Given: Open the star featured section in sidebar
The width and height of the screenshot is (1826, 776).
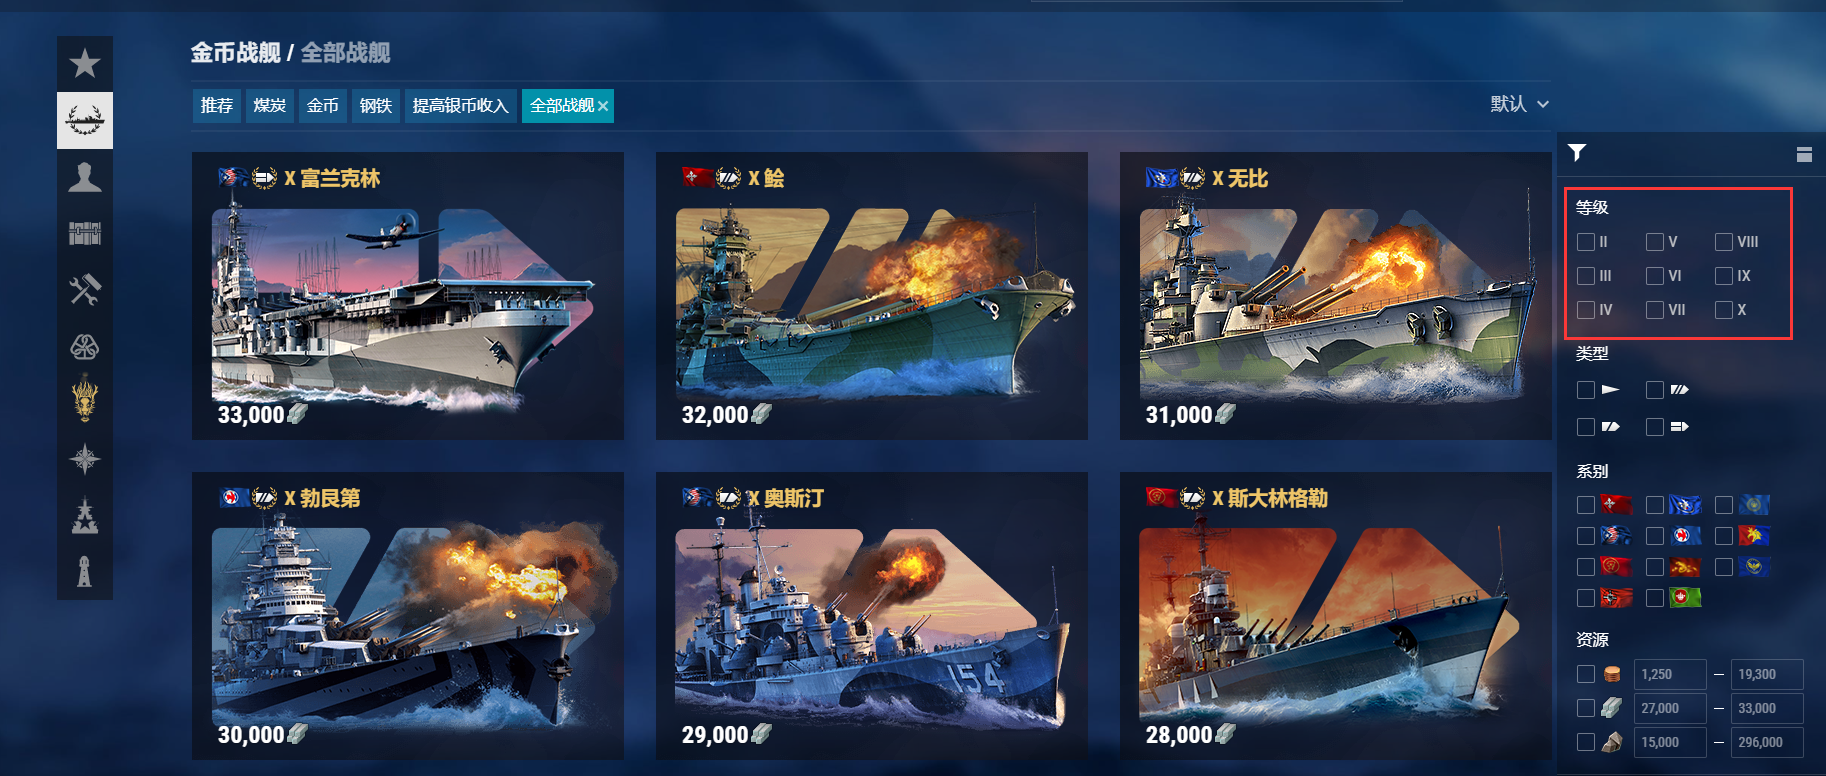Looking at the screenshot, I should point(85,64).
